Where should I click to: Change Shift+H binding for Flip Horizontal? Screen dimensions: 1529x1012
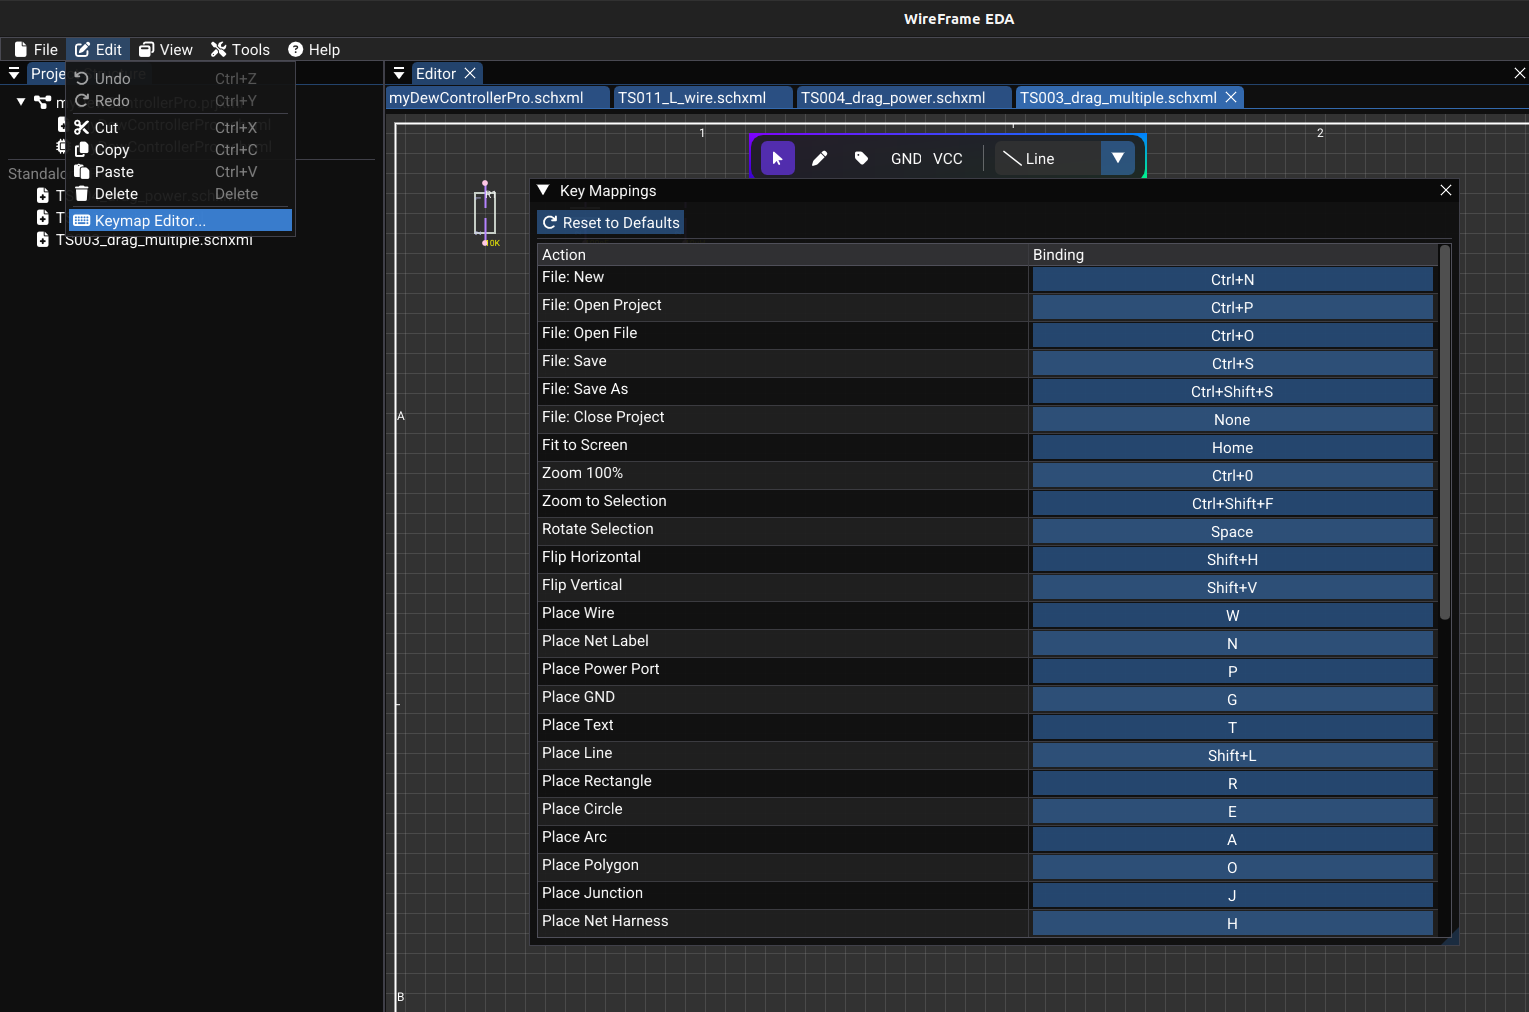1232,560
